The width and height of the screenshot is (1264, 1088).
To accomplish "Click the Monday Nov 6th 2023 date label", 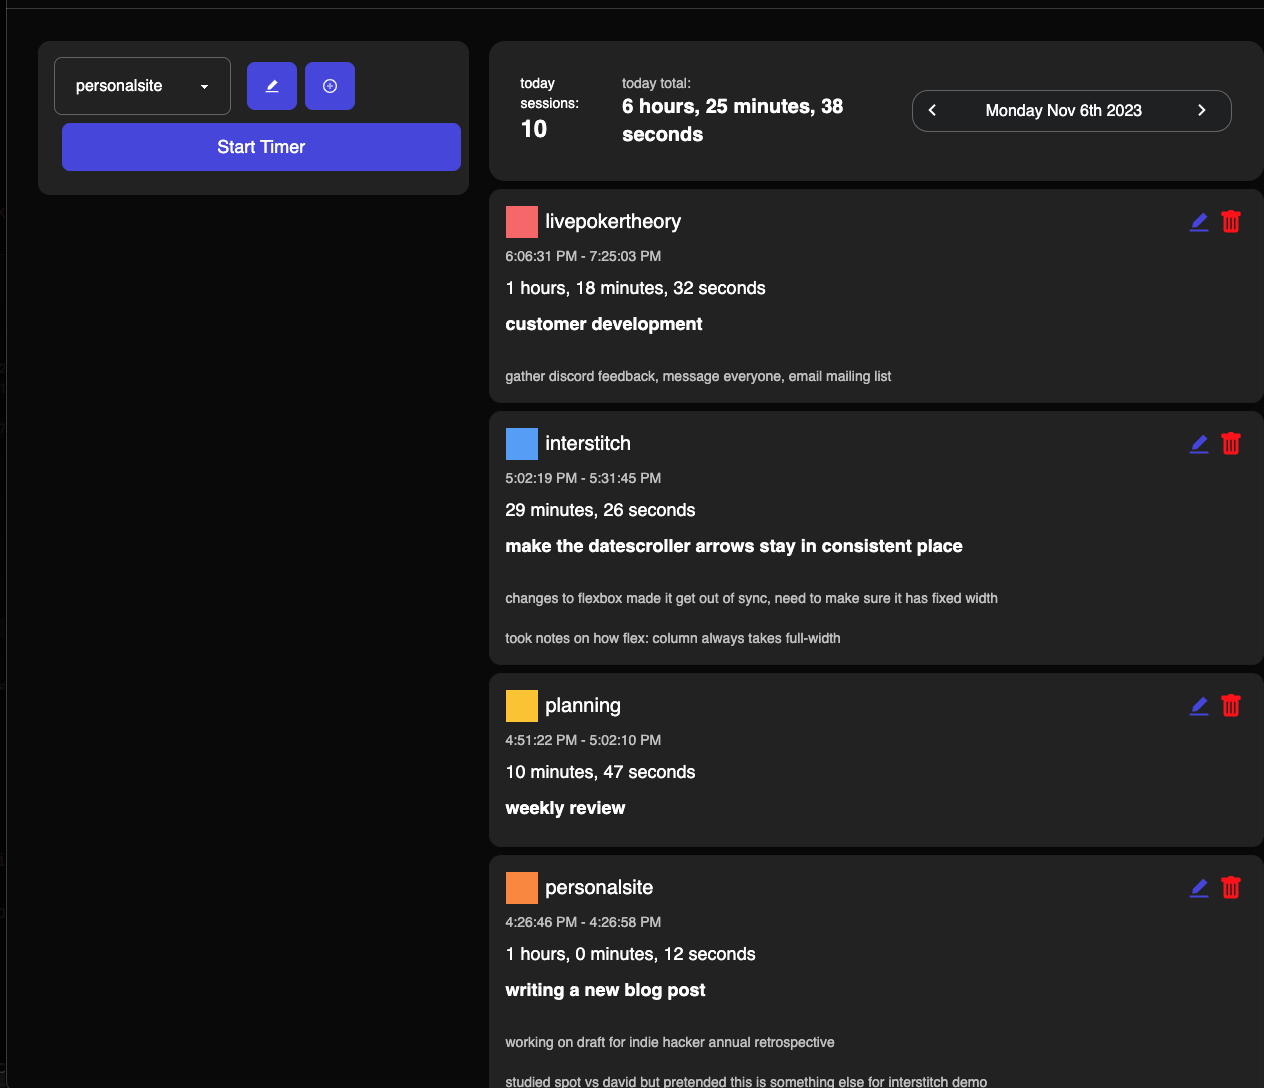I will click(1063, 110).
